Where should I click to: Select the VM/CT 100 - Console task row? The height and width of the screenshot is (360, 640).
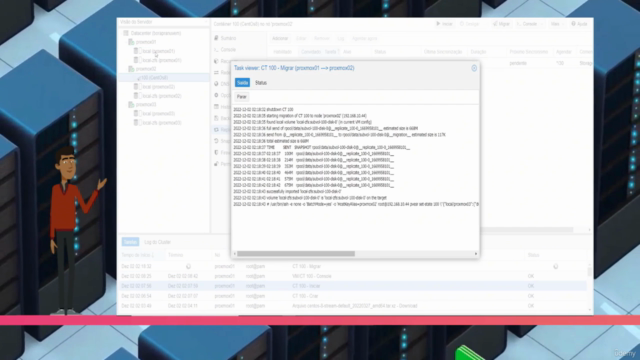coord(353,276)
